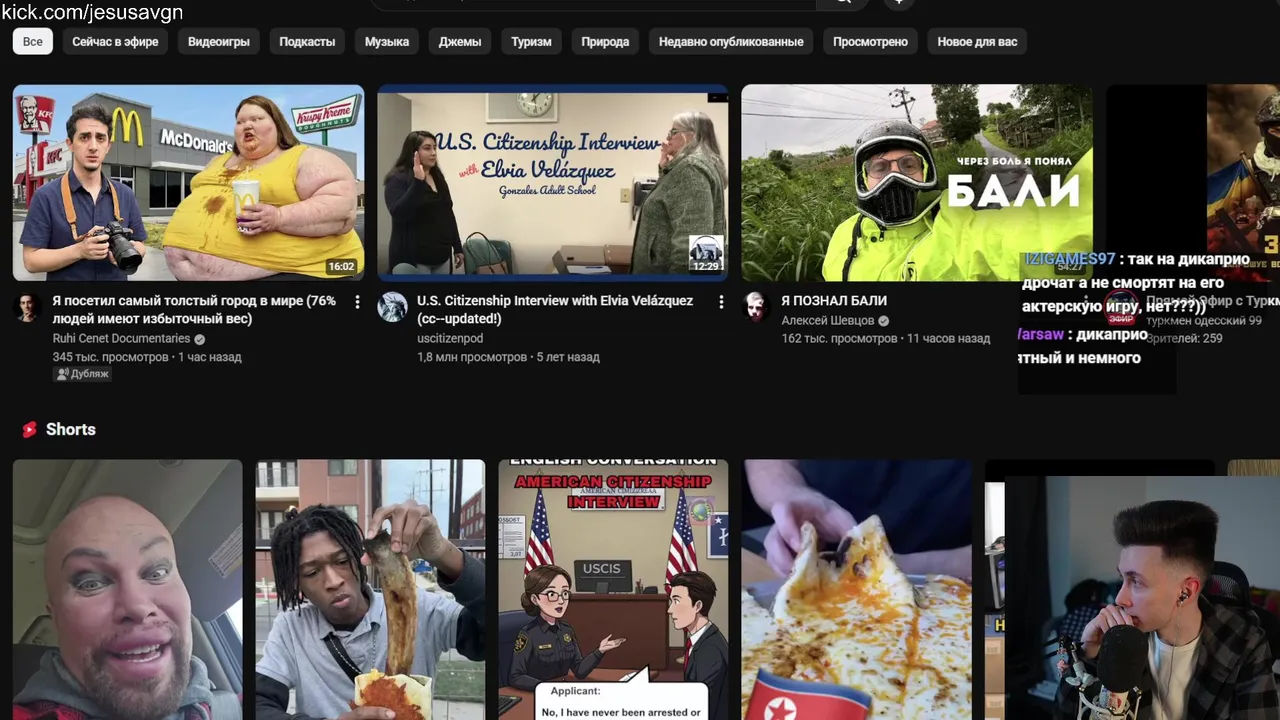Select the 'Новое для вас' chip
1280x720 pixels.
click(x=977, y=41)
